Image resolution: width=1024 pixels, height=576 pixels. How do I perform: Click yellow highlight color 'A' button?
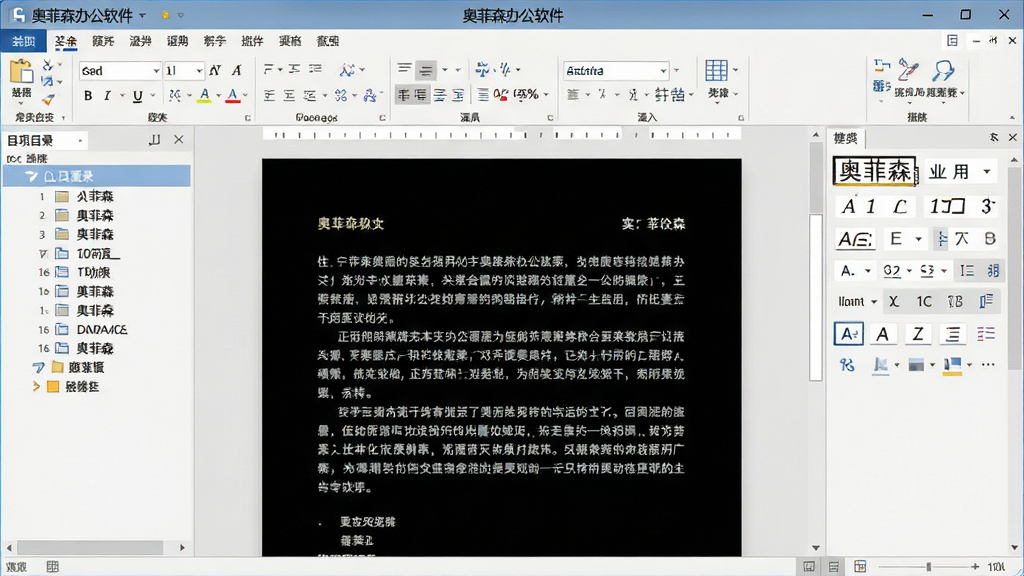204,96
